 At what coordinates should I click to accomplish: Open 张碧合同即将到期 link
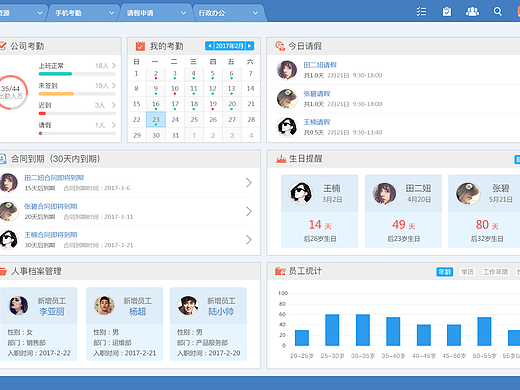click(51, 206)
